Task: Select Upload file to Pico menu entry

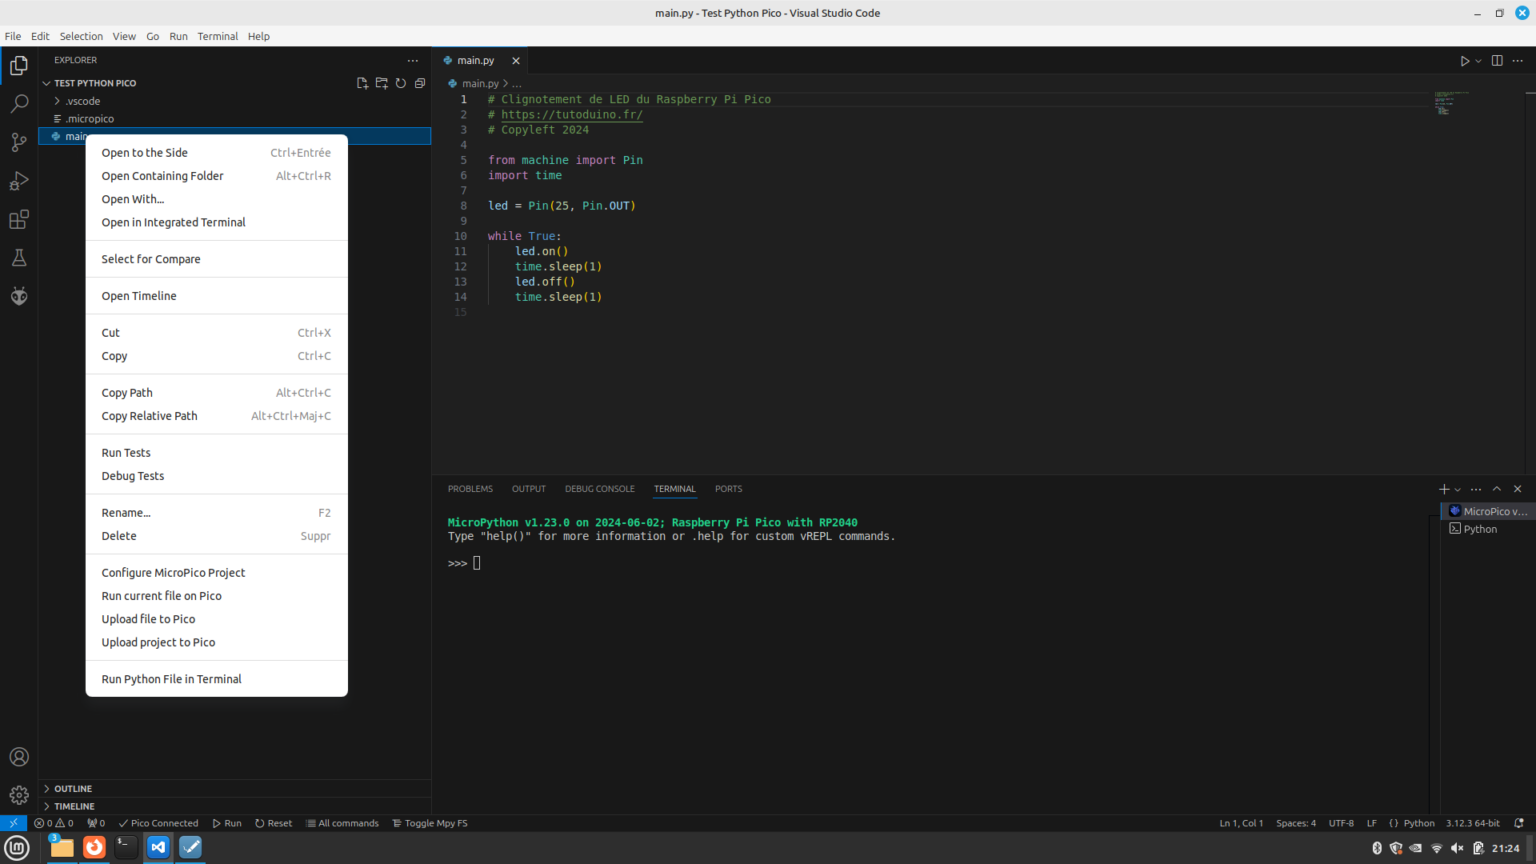Action: [148, 619]
